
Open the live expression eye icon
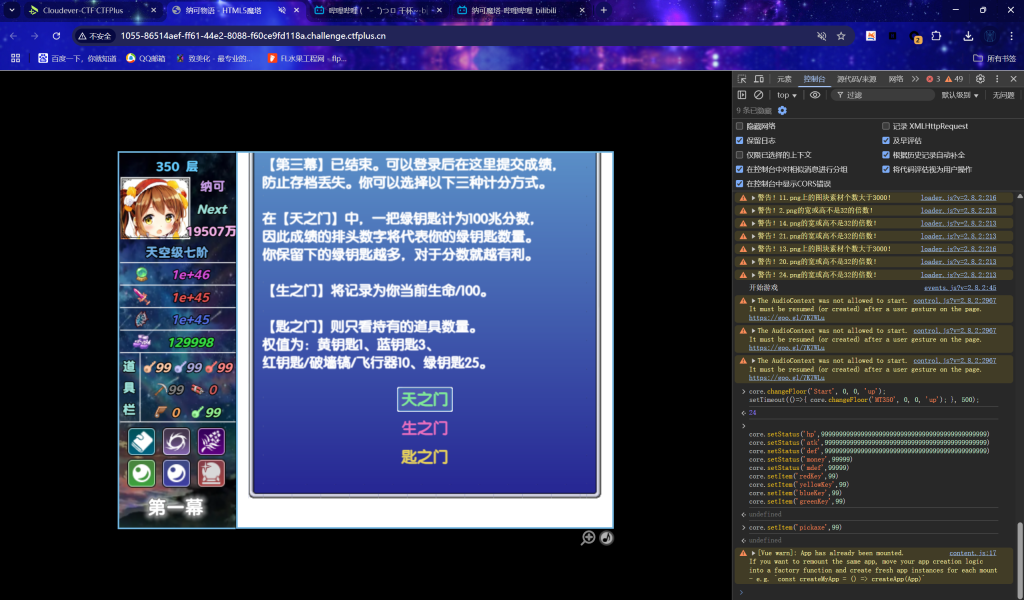[815, 95]
